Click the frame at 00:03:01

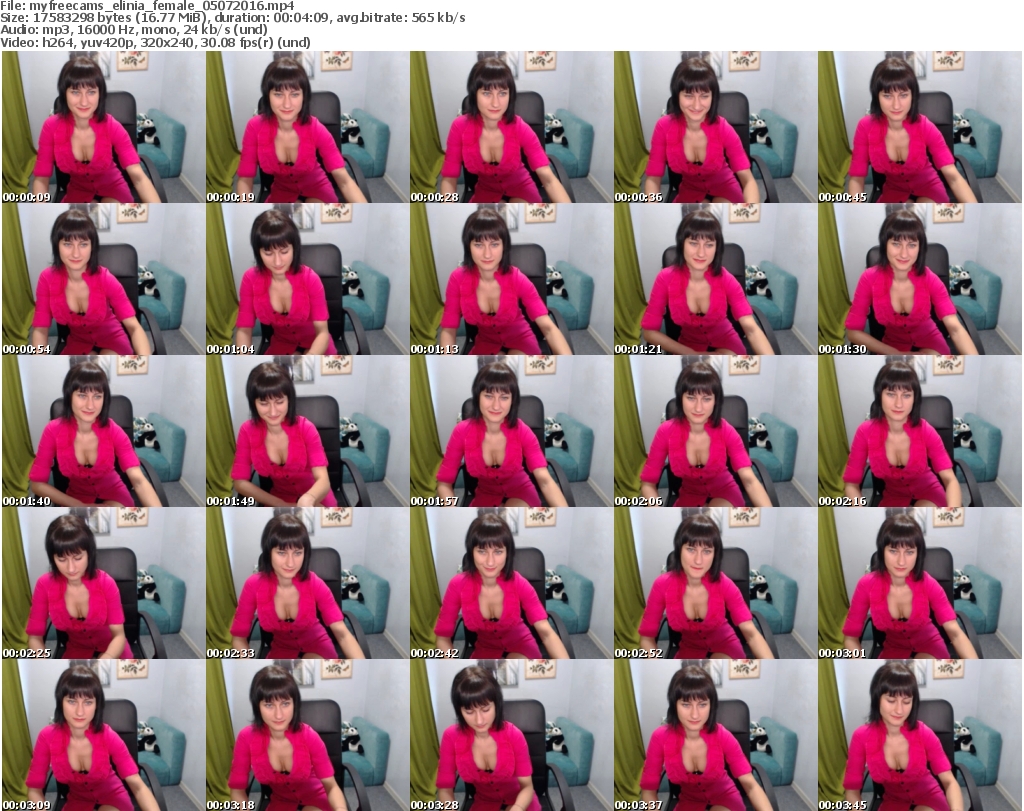920,583
